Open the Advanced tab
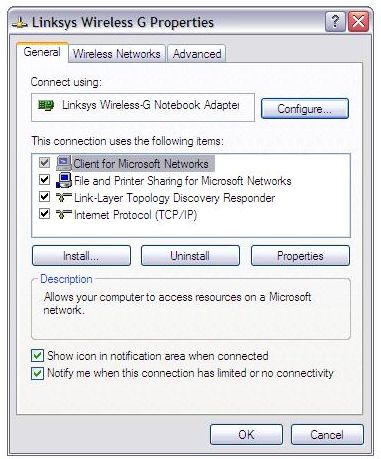The width and height of the screenshot is (381, 459). coord(197,54)
